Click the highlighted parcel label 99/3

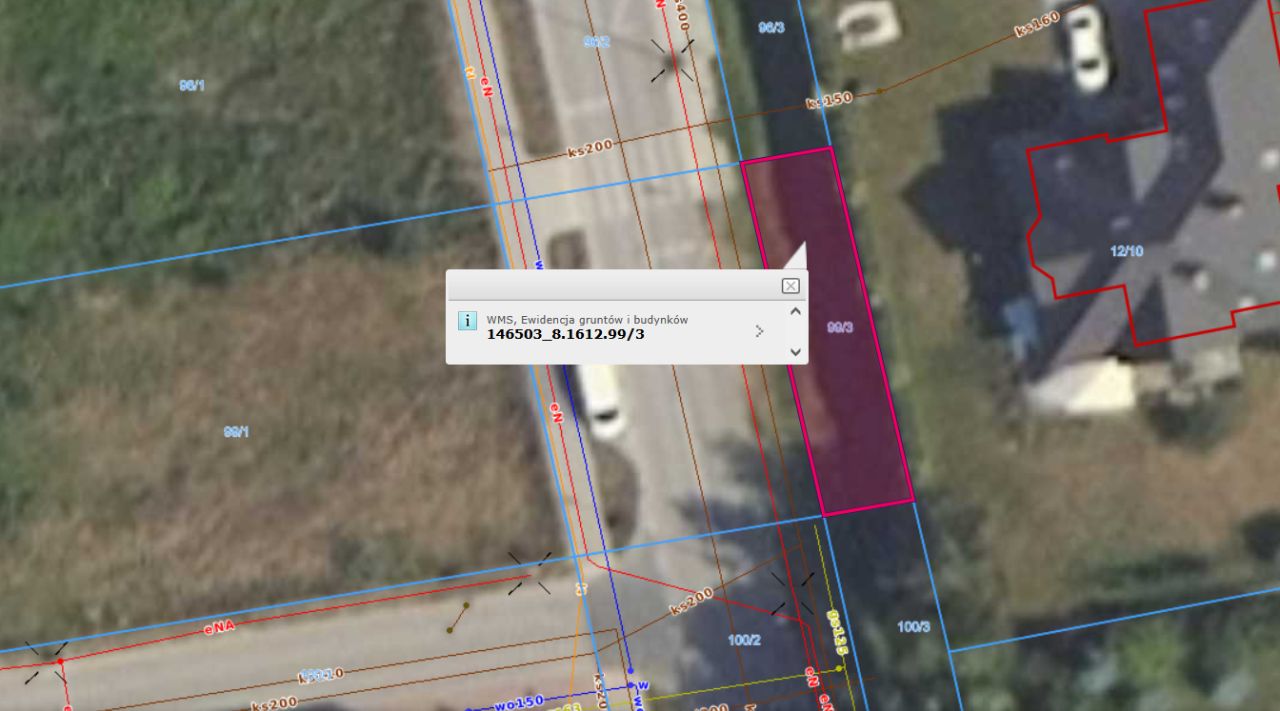pos(840,327)
